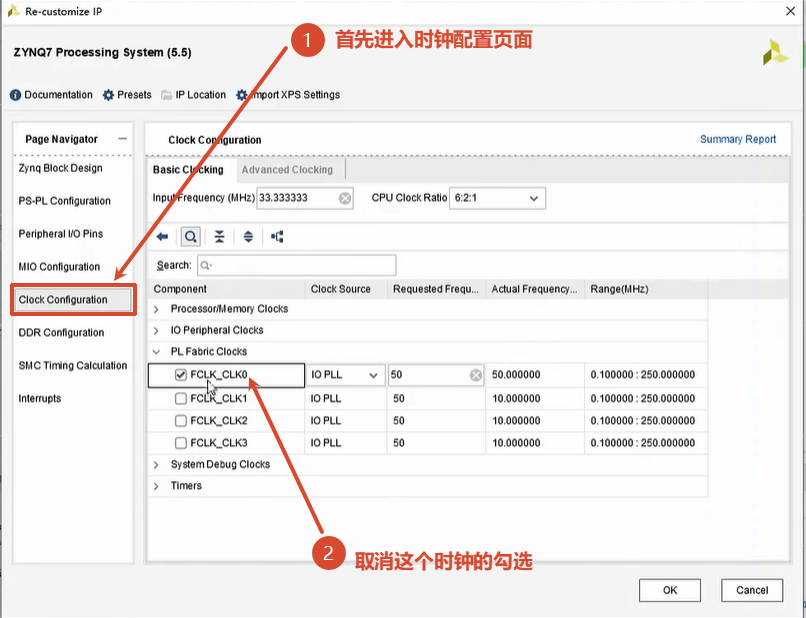Open SMC Timing Calculation page
This screenshot has height=618, width=806.
click(x=73, y=366)
